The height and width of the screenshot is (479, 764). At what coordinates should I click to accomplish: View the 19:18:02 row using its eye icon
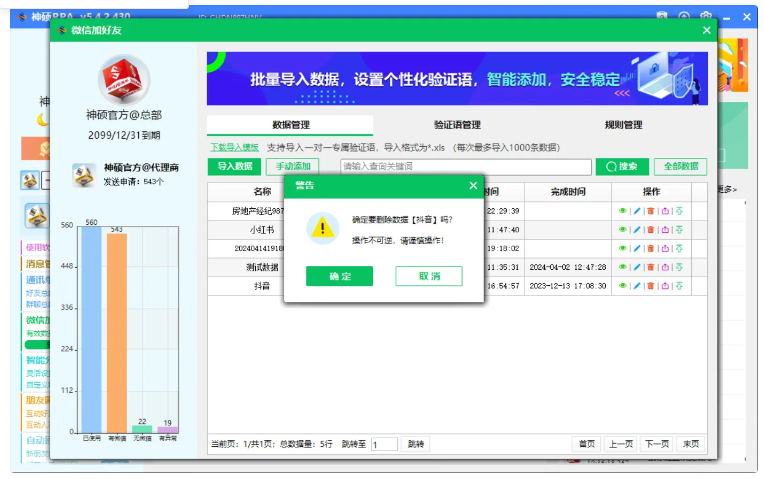pyautogui.click(x=622, y=249)
